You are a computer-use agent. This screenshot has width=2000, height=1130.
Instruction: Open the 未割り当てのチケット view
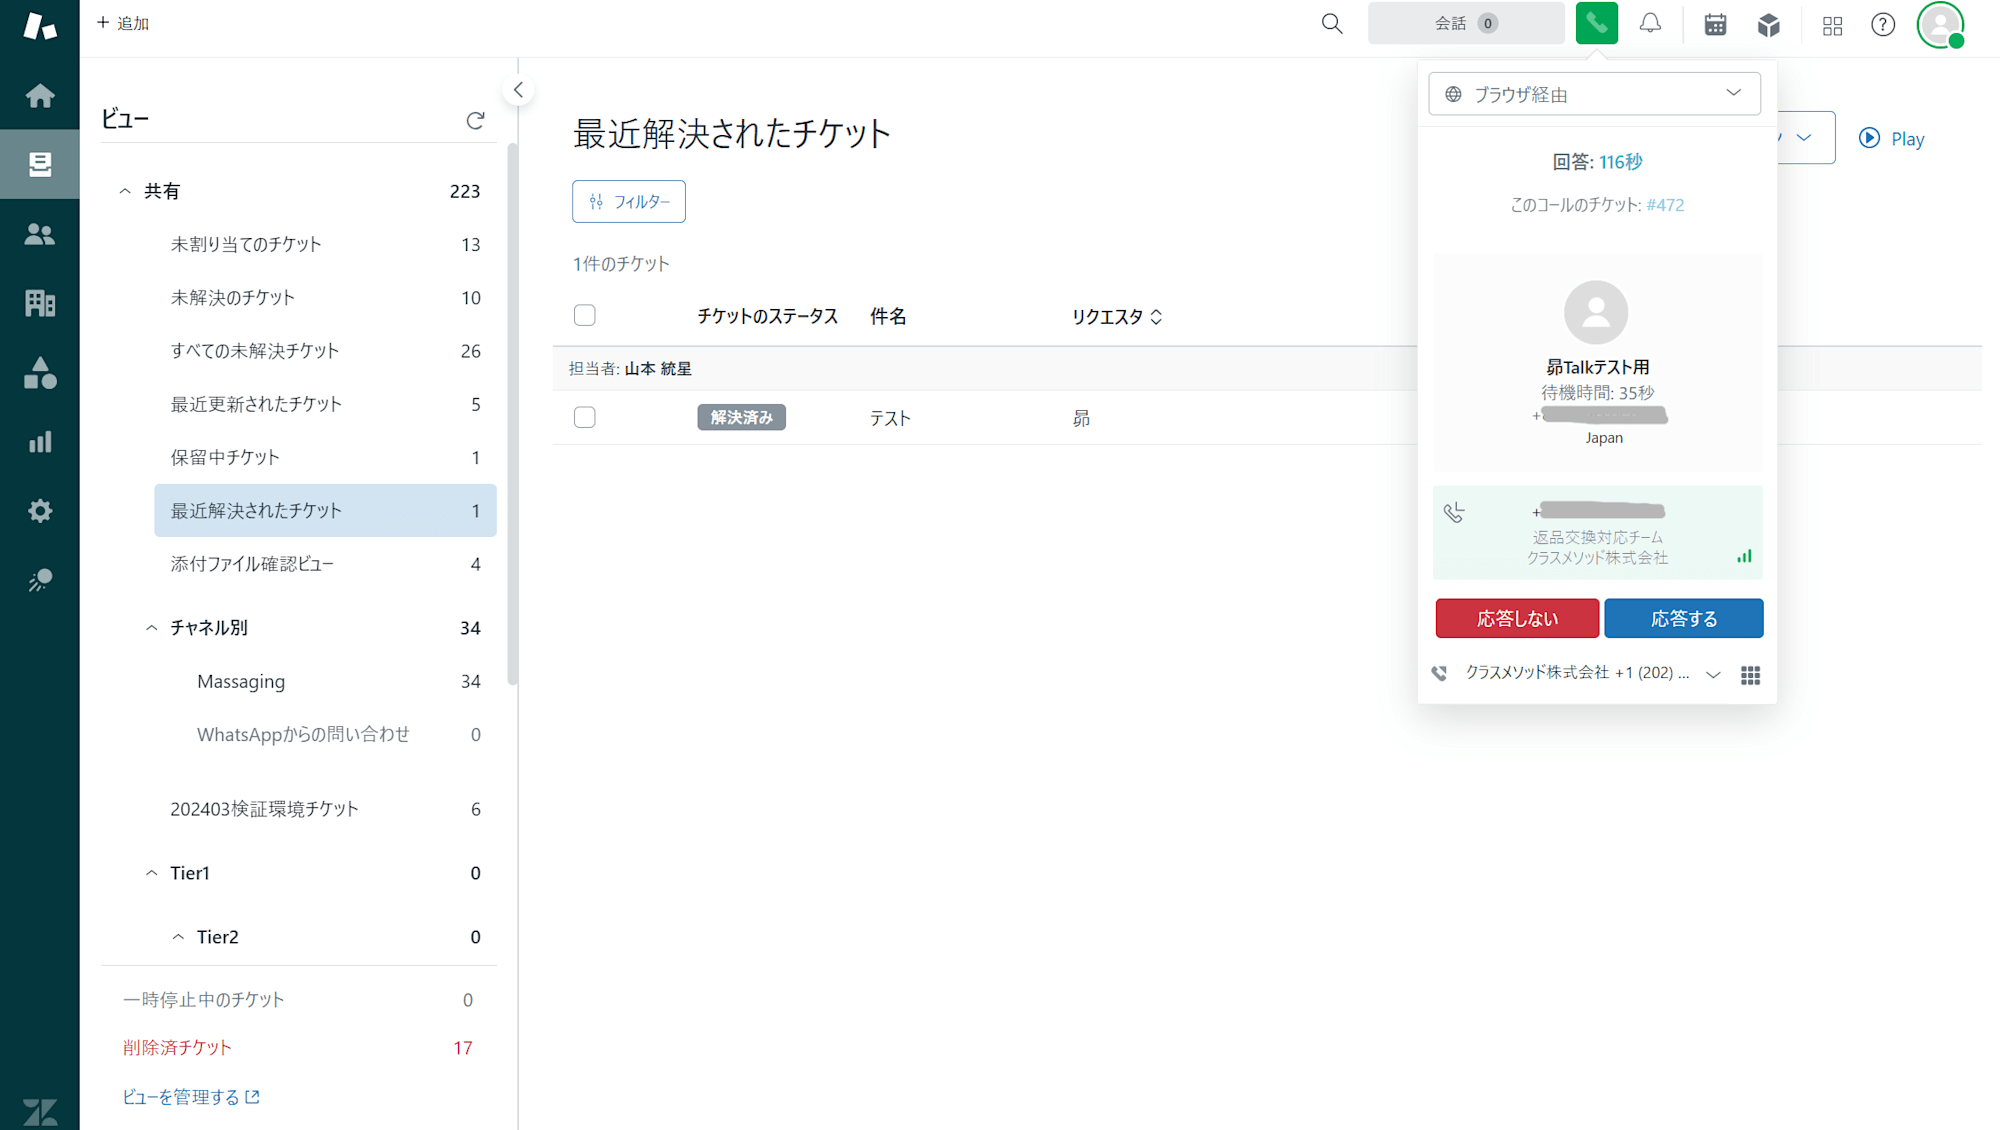pos(325,245)
